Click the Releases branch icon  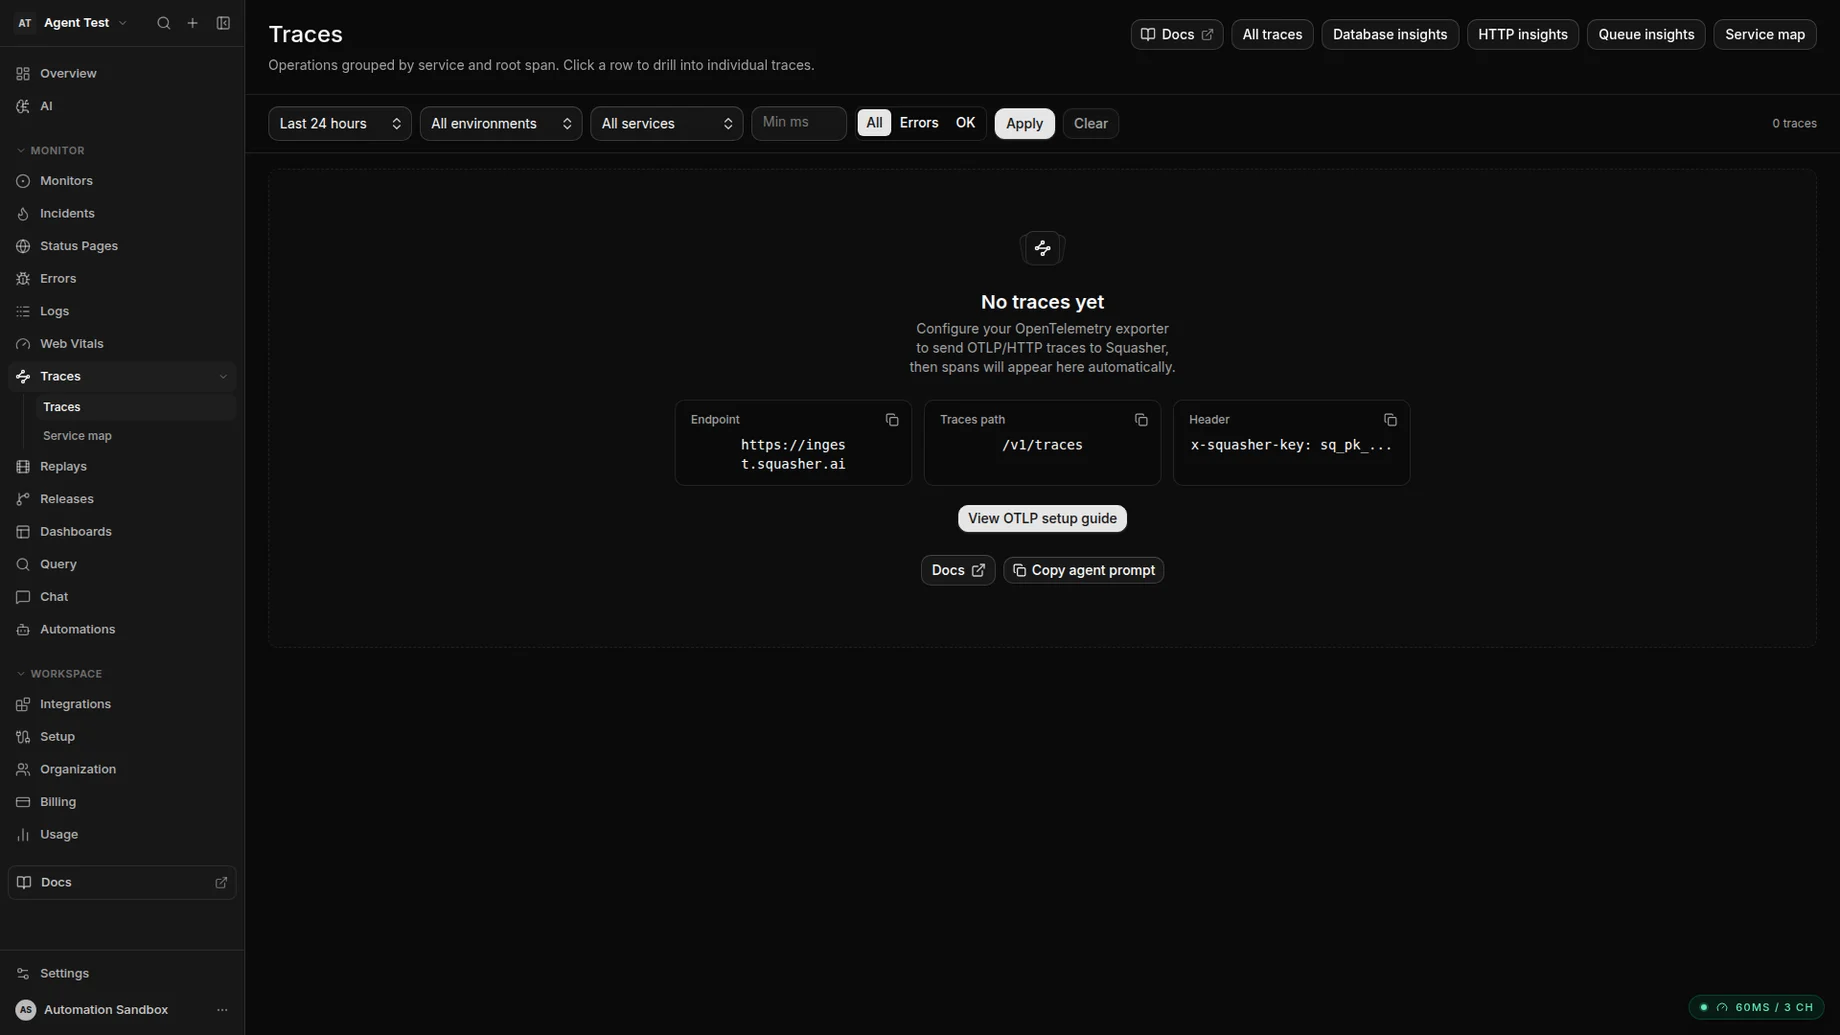tap(23, 499)
